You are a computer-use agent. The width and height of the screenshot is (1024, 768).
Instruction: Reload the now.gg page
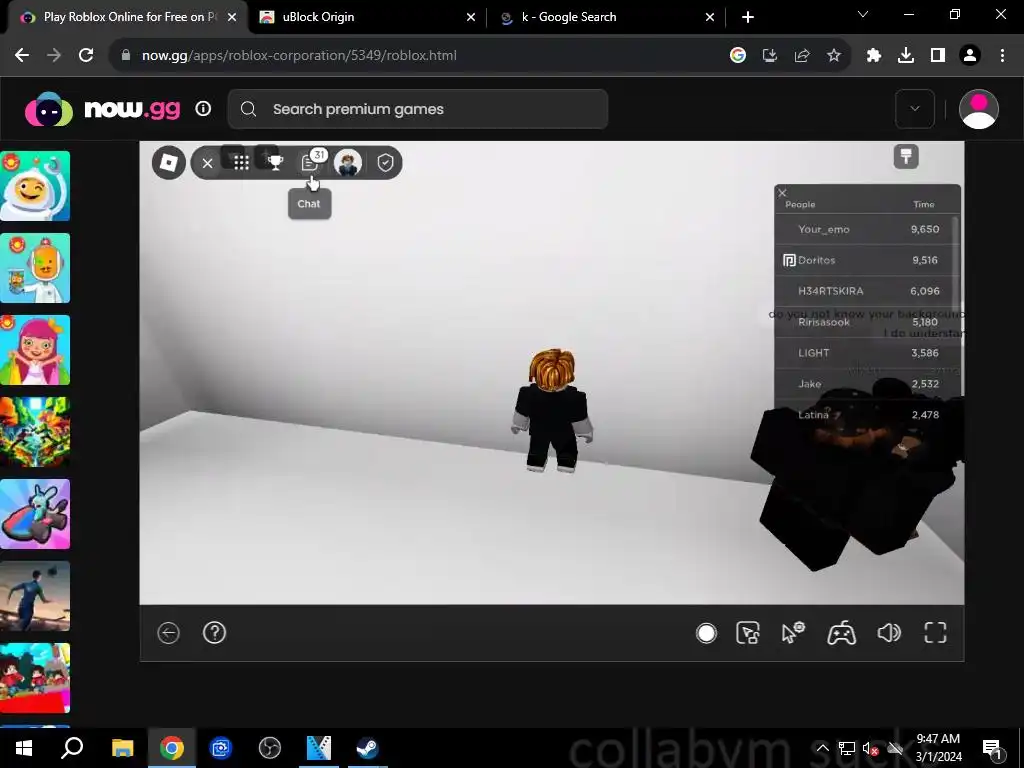pyautogui.click(x=86, y=56)
